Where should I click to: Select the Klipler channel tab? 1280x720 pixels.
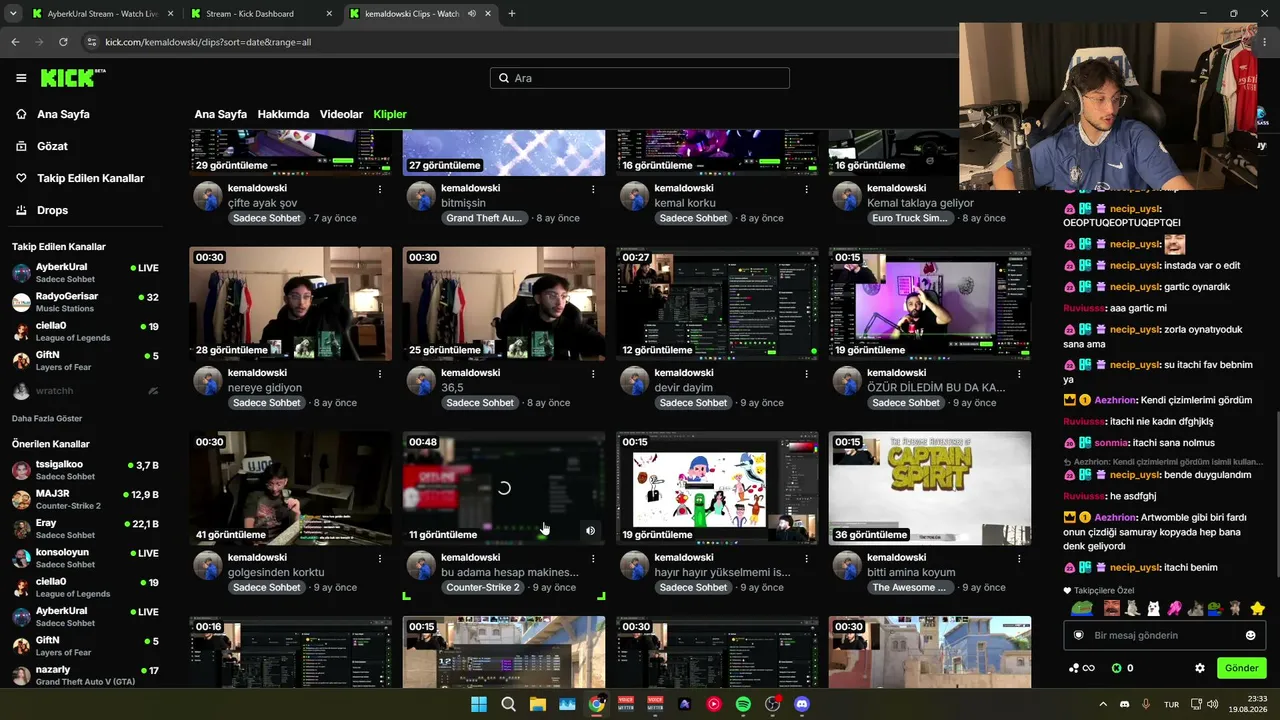tap(390, 114)
